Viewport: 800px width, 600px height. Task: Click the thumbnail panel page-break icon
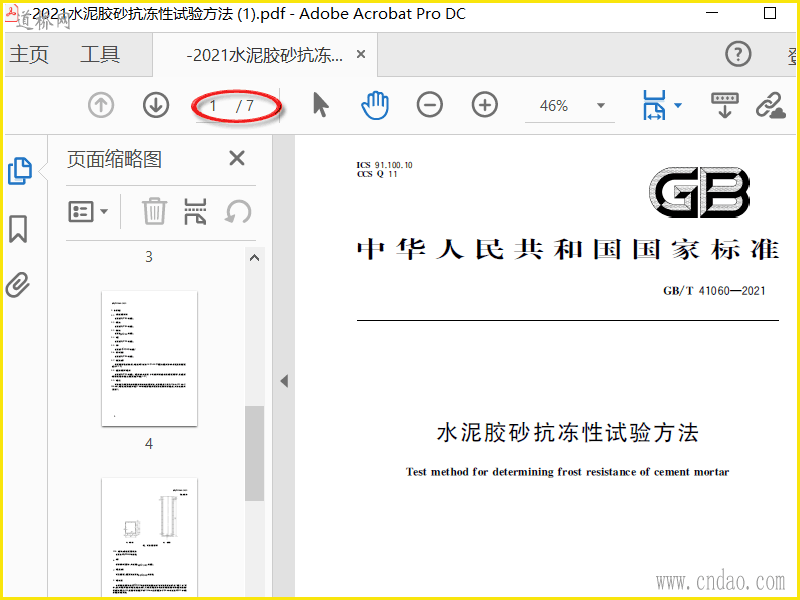[x=195, y=211]
